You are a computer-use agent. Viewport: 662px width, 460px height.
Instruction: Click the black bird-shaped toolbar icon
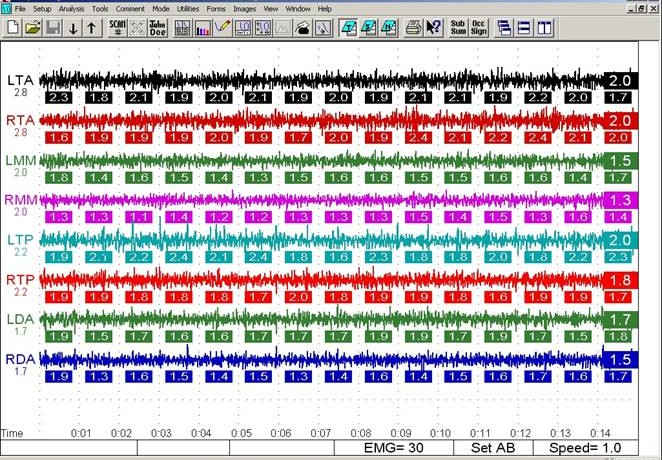click(303, 28)
